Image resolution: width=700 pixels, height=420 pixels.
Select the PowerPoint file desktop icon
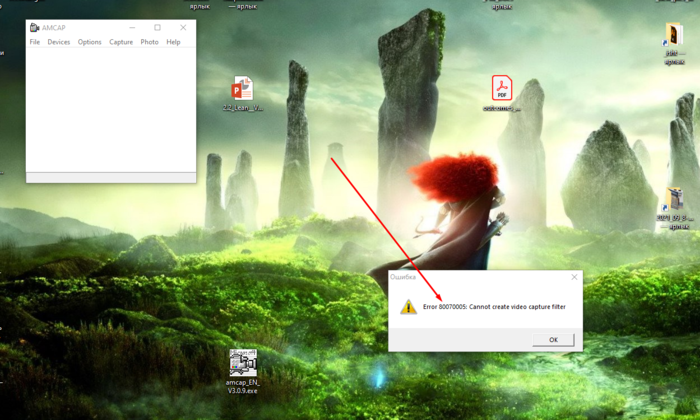(242, 93)
